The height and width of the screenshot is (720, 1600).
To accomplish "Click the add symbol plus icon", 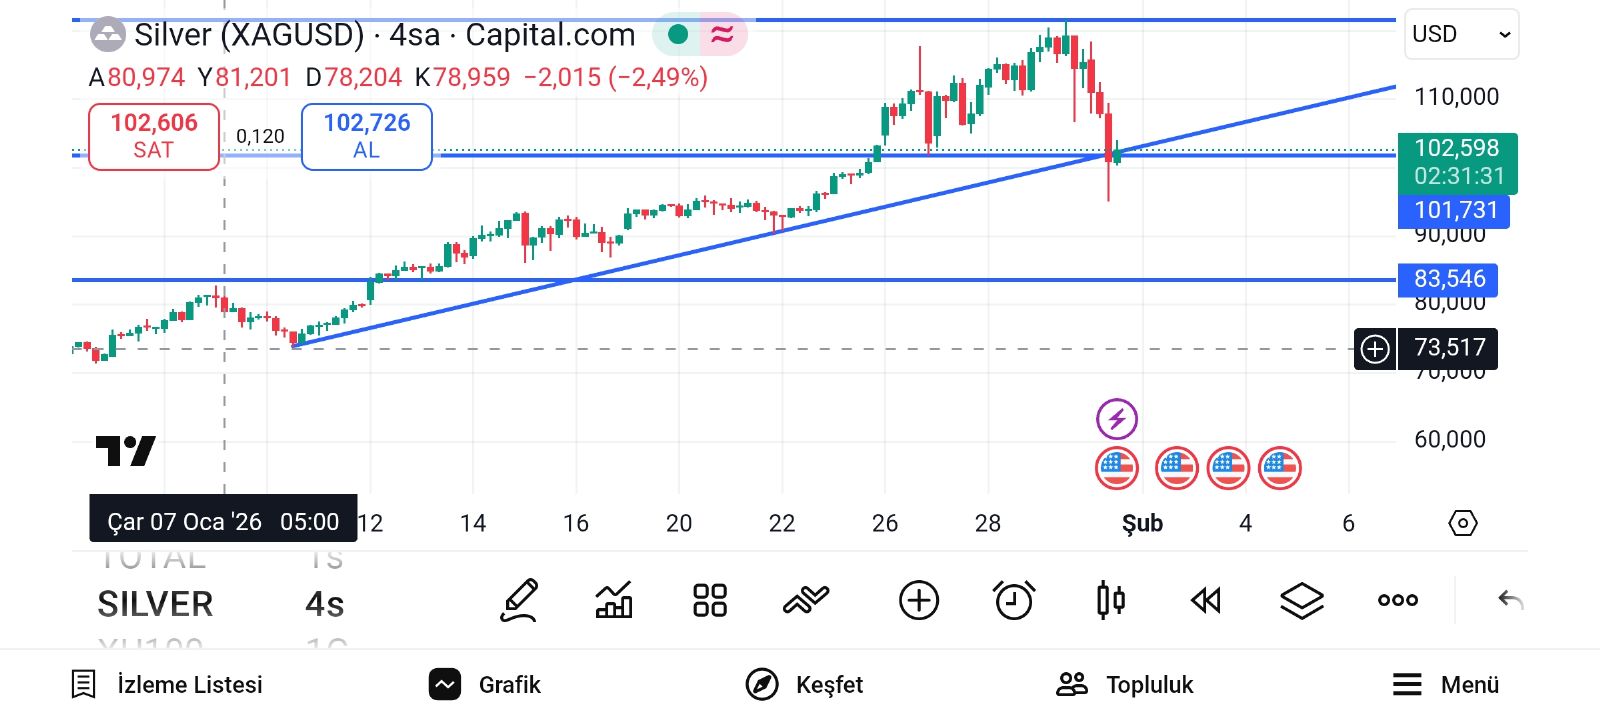I will pyautogui.click(x=918, y=601).
